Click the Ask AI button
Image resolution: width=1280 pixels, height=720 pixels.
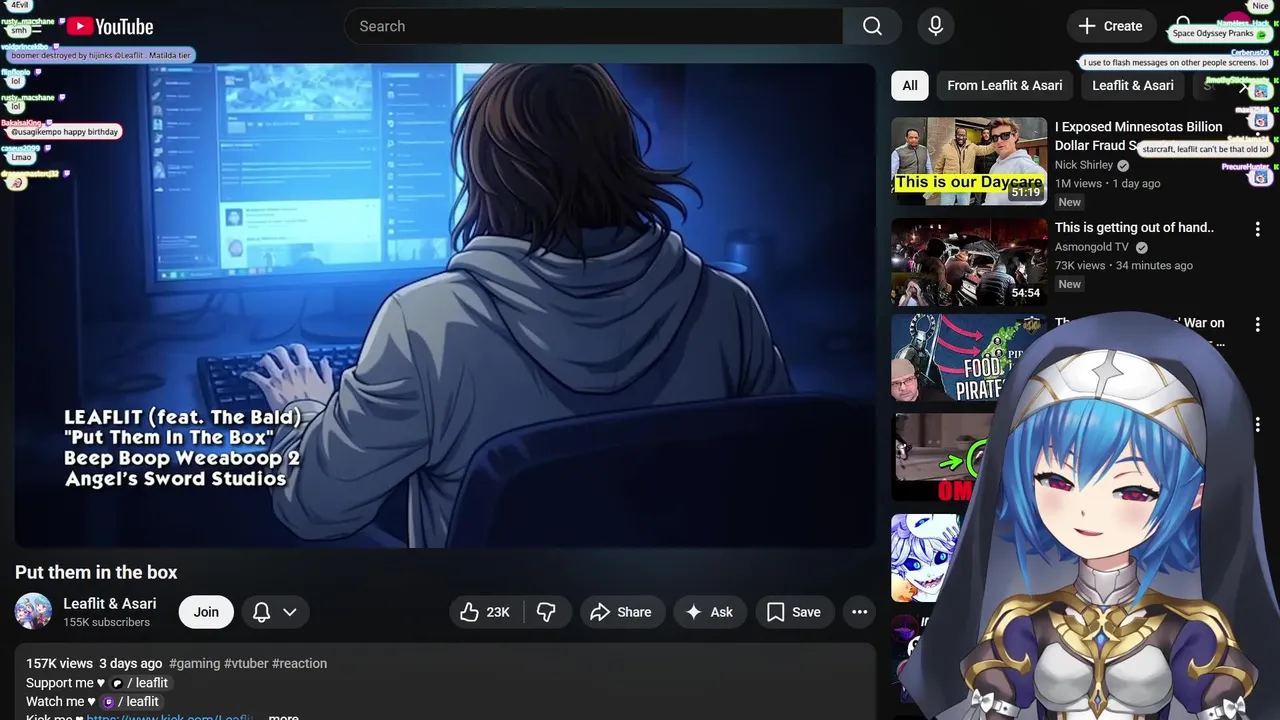tap(709, 612)
